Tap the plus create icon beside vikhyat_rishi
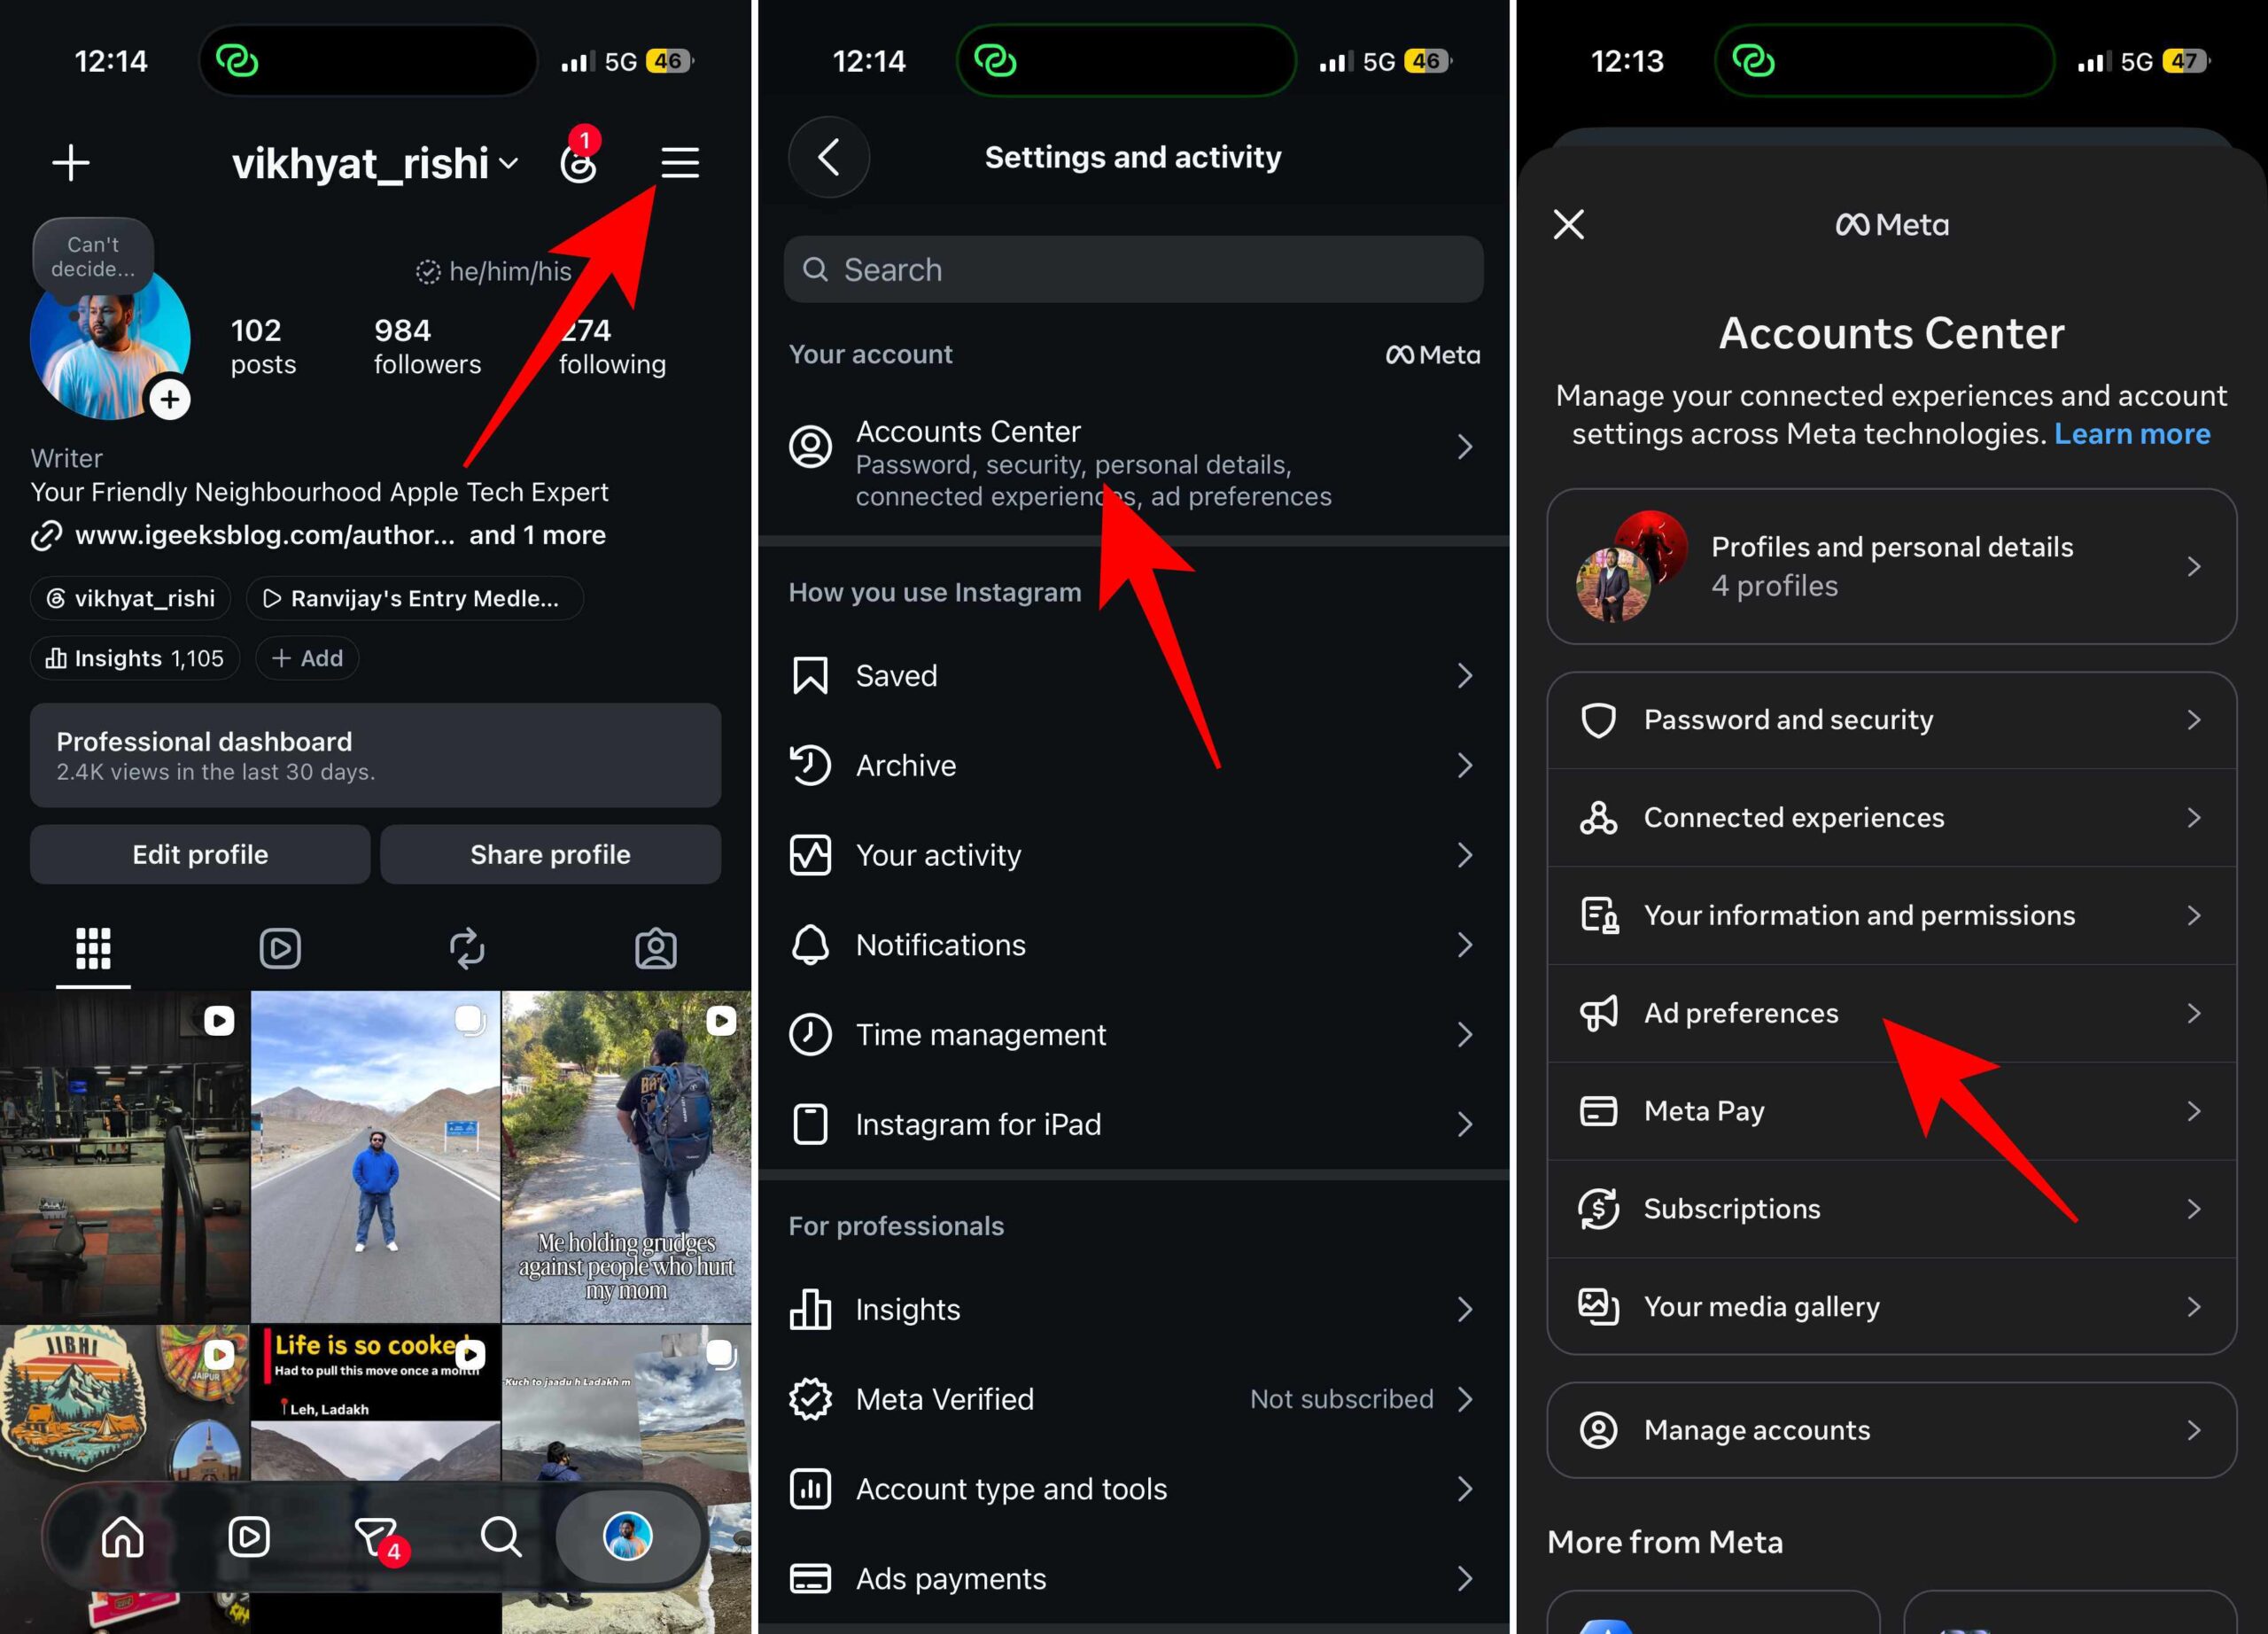The height and width of the screenshot is (1634, 2268). click(x=71, y=162)
